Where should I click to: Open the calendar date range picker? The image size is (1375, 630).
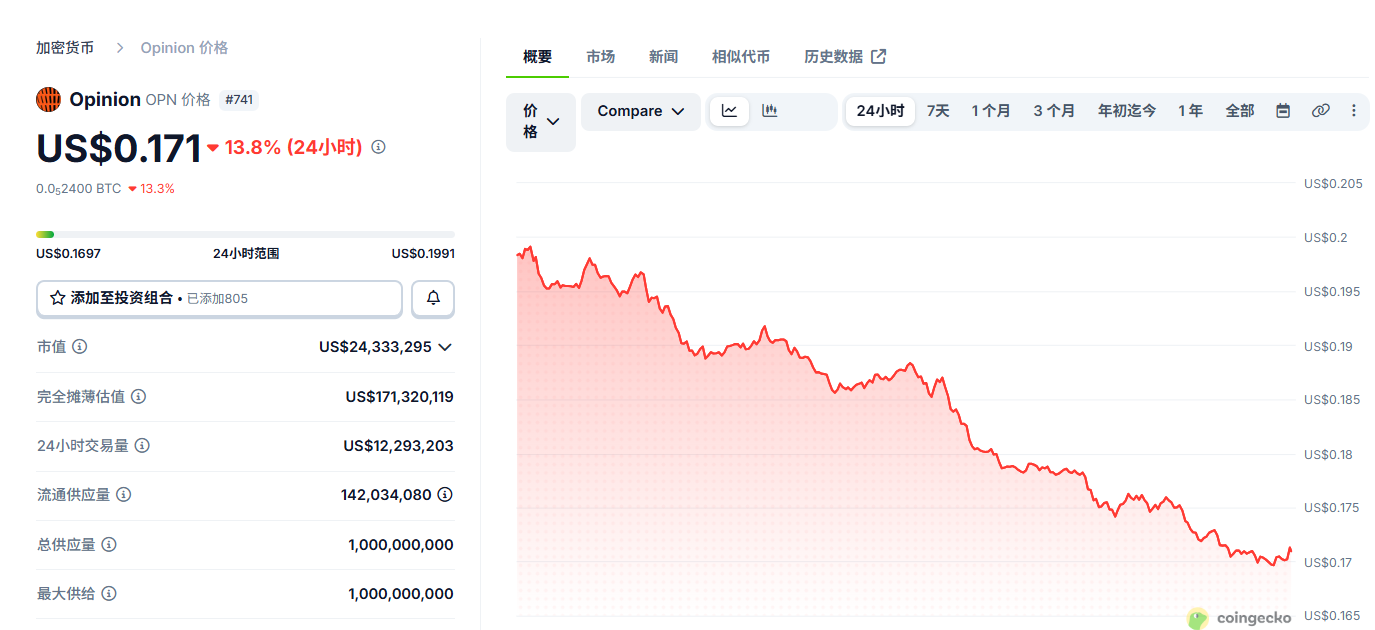pyautogui.click(x=1283, y=111)
